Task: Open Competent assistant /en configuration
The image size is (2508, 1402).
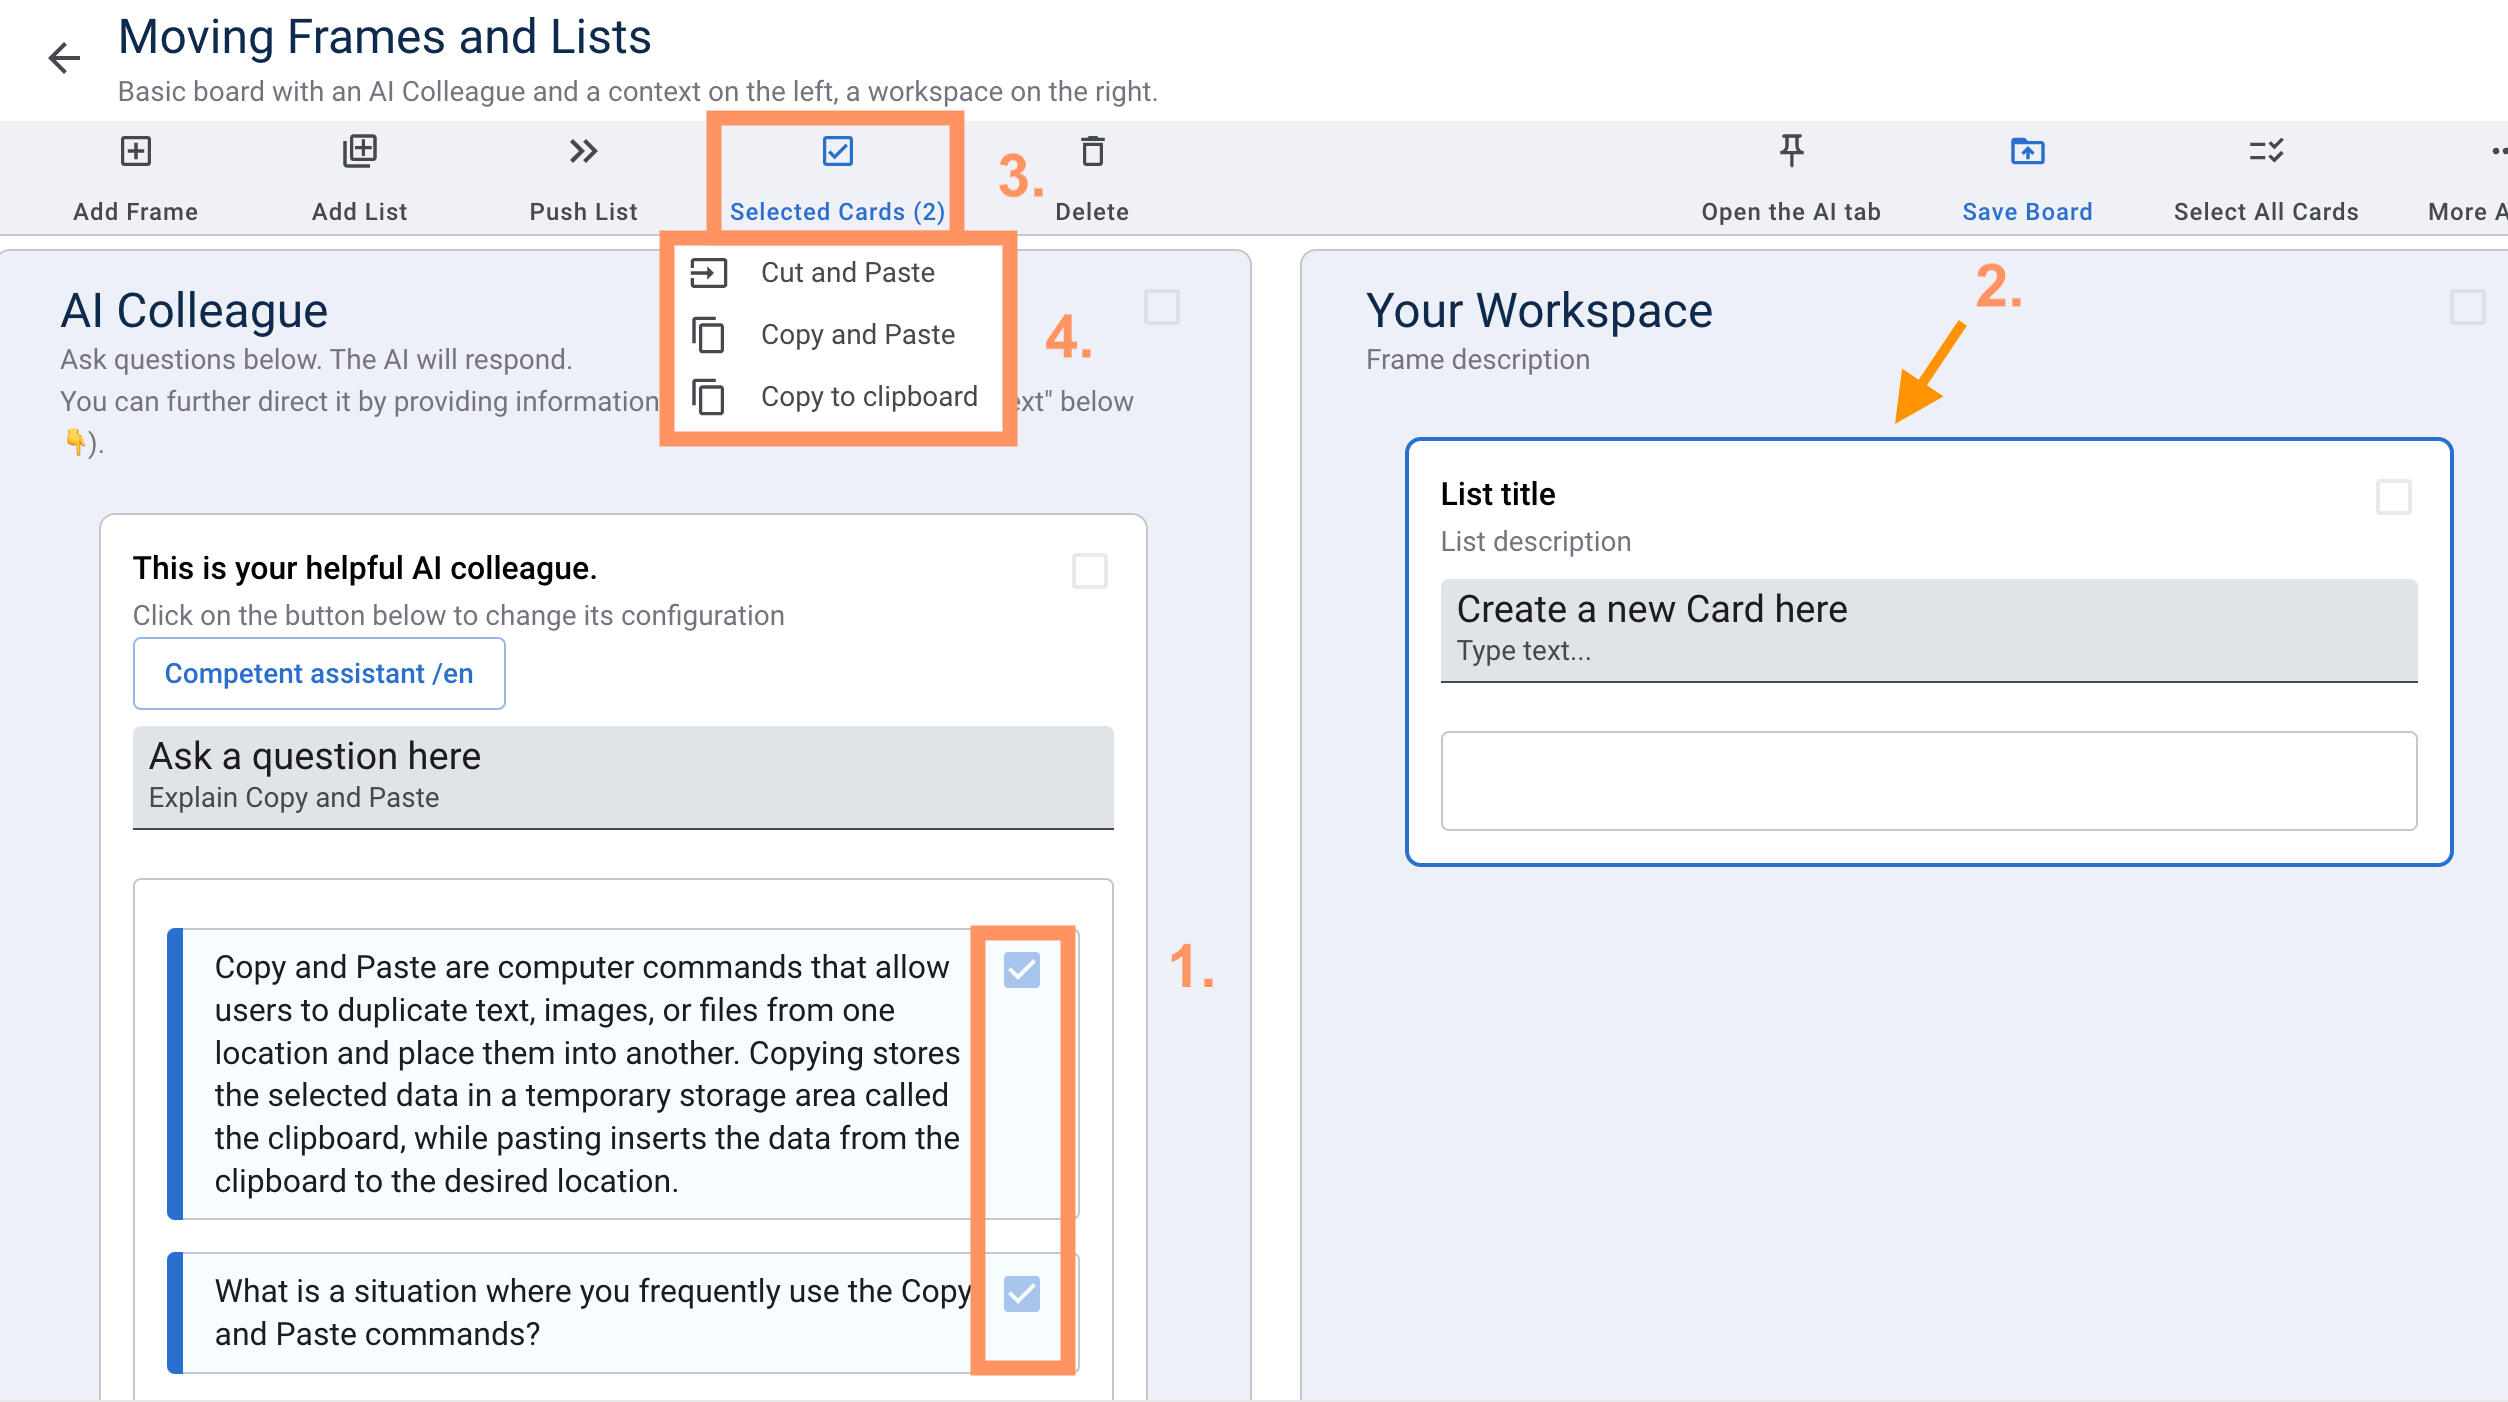Action: coord(319,674)
